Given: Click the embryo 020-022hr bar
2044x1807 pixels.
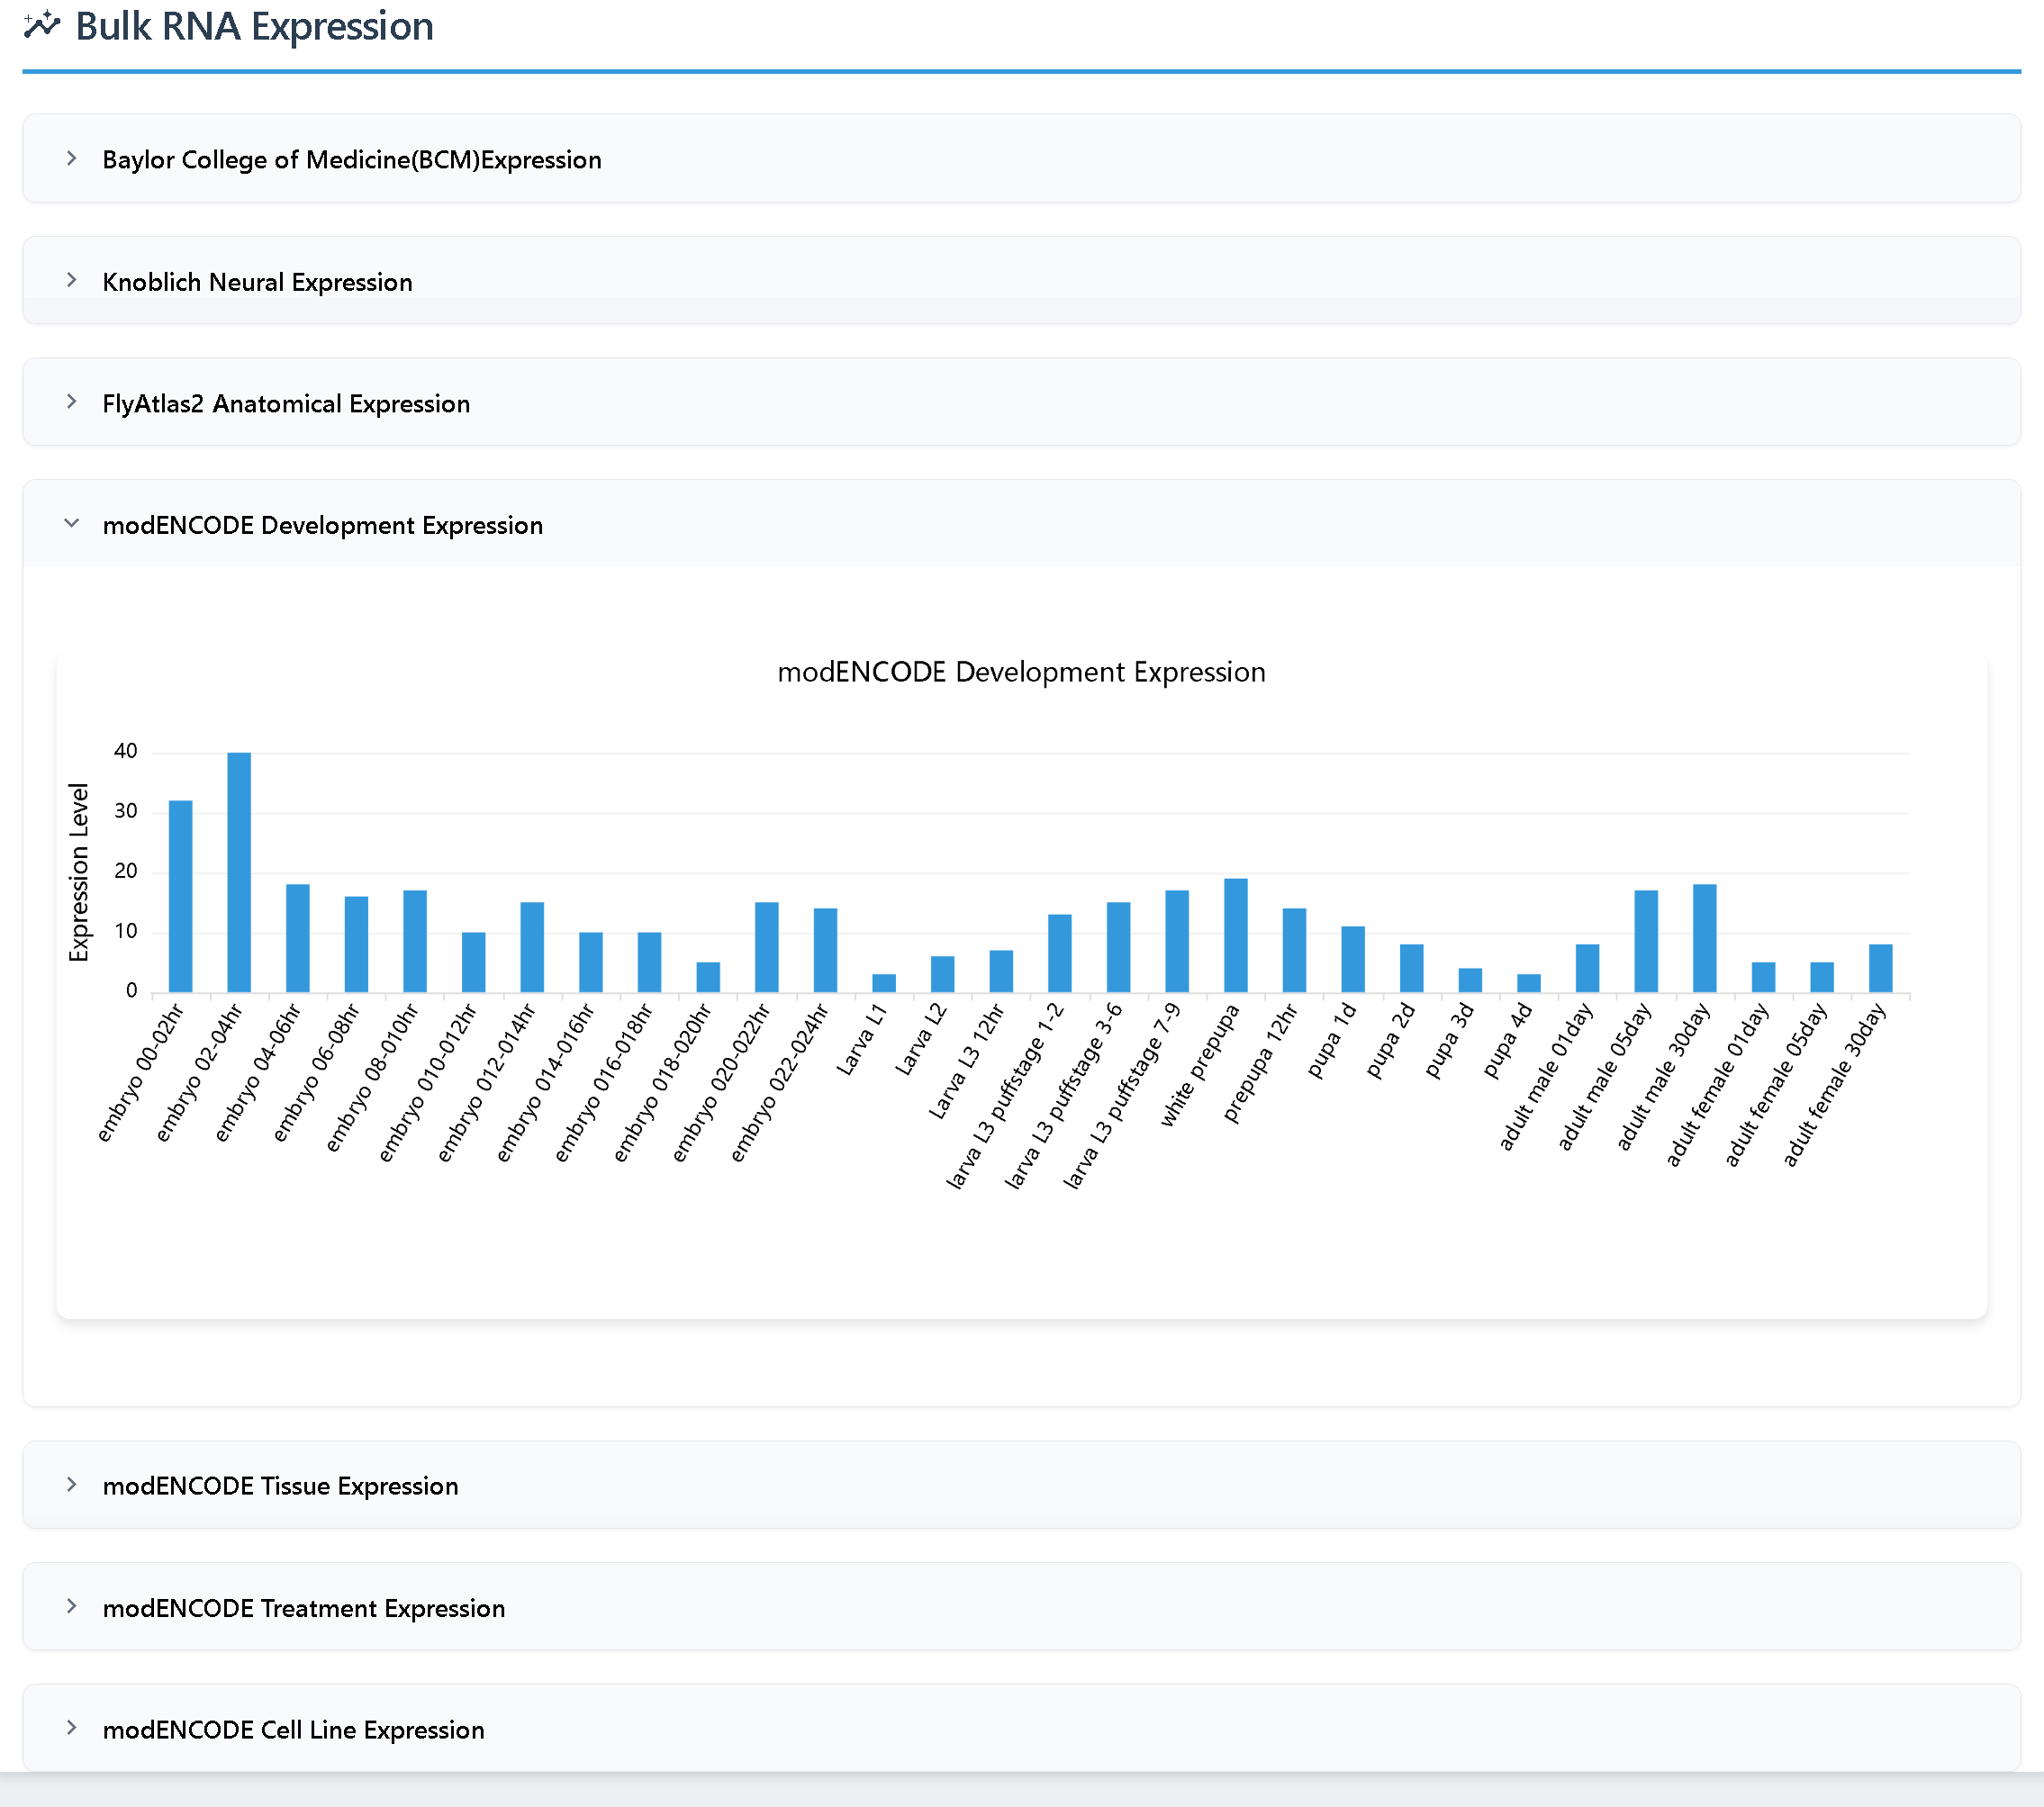Looking at the screenshot, I should pos(767,947).
